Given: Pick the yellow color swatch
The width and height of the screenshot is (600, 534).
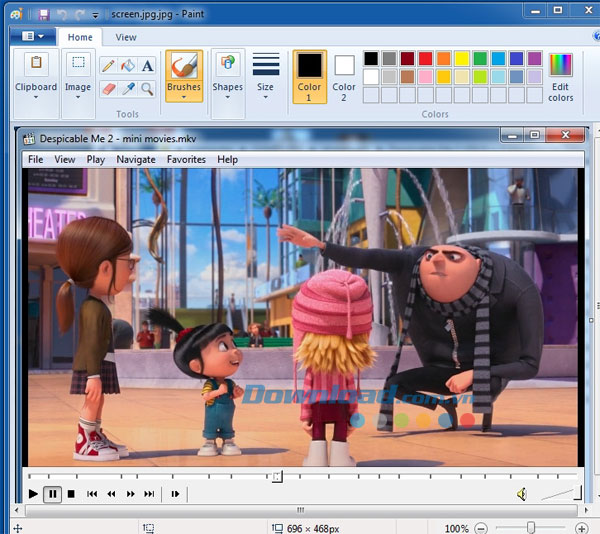Looking at the screenshot, I should pos(462,59).
